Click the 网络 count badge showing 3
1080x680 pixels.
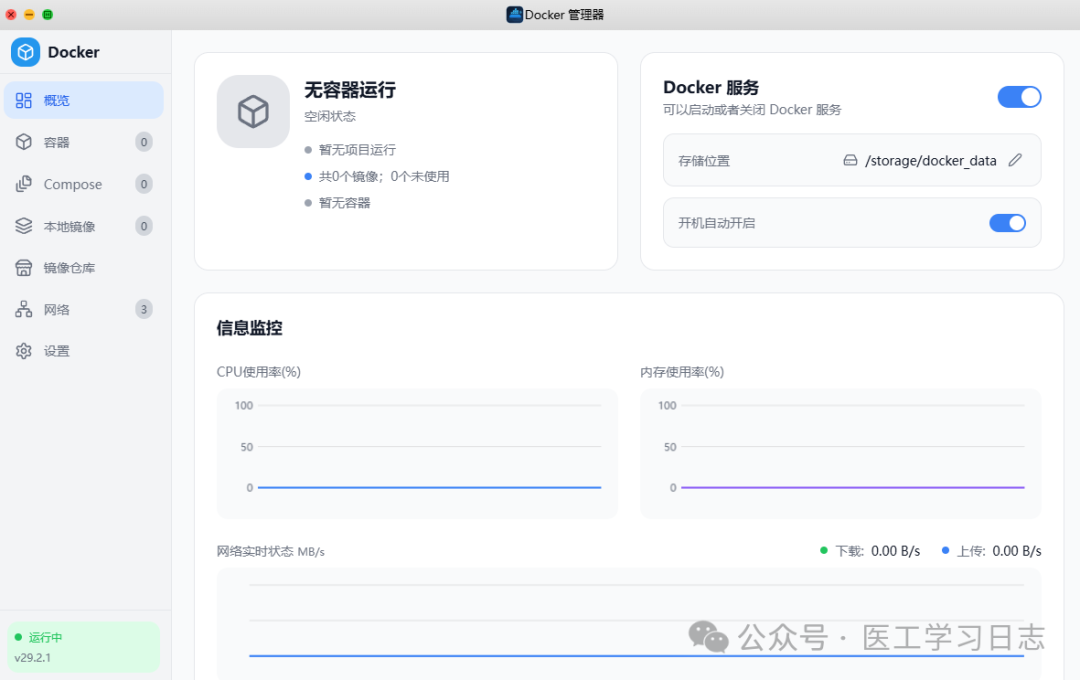pyautogui.click(x=143, y=309)
